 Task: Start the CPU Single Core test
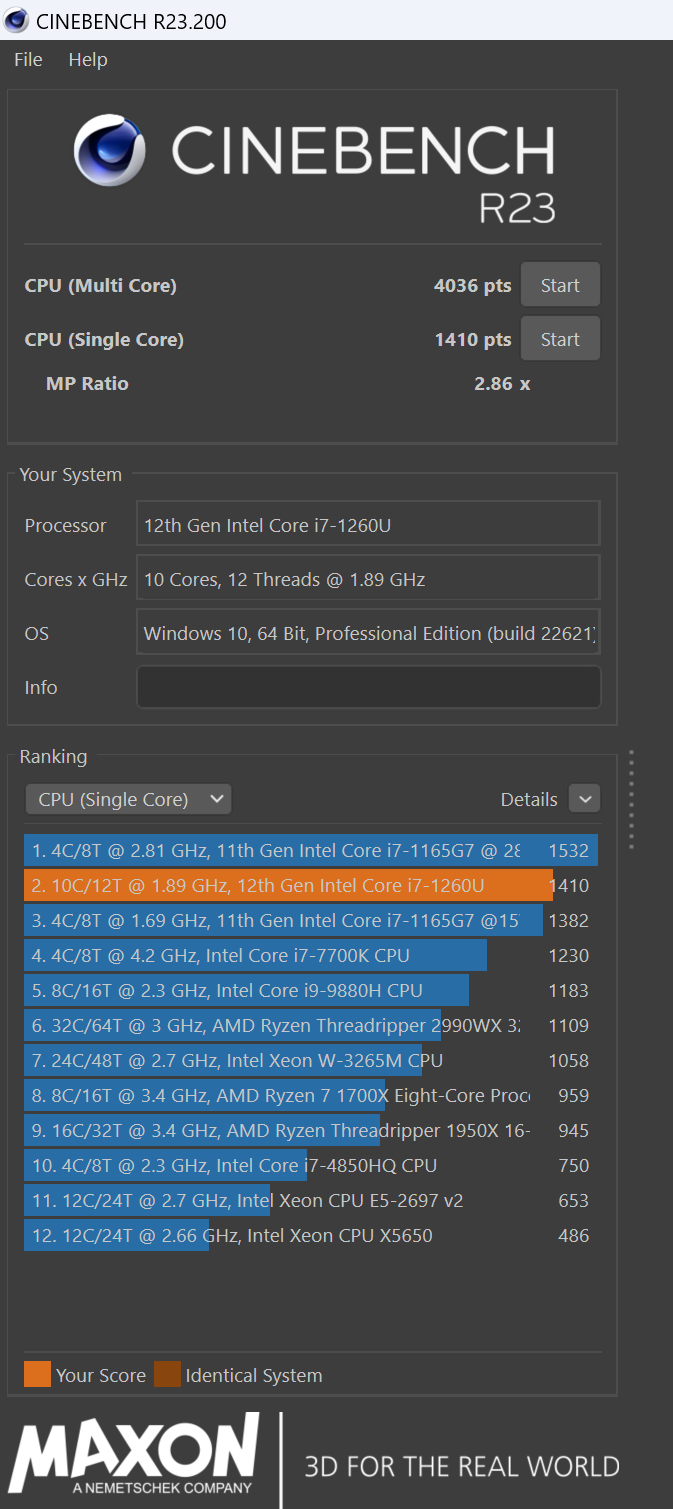560,339
